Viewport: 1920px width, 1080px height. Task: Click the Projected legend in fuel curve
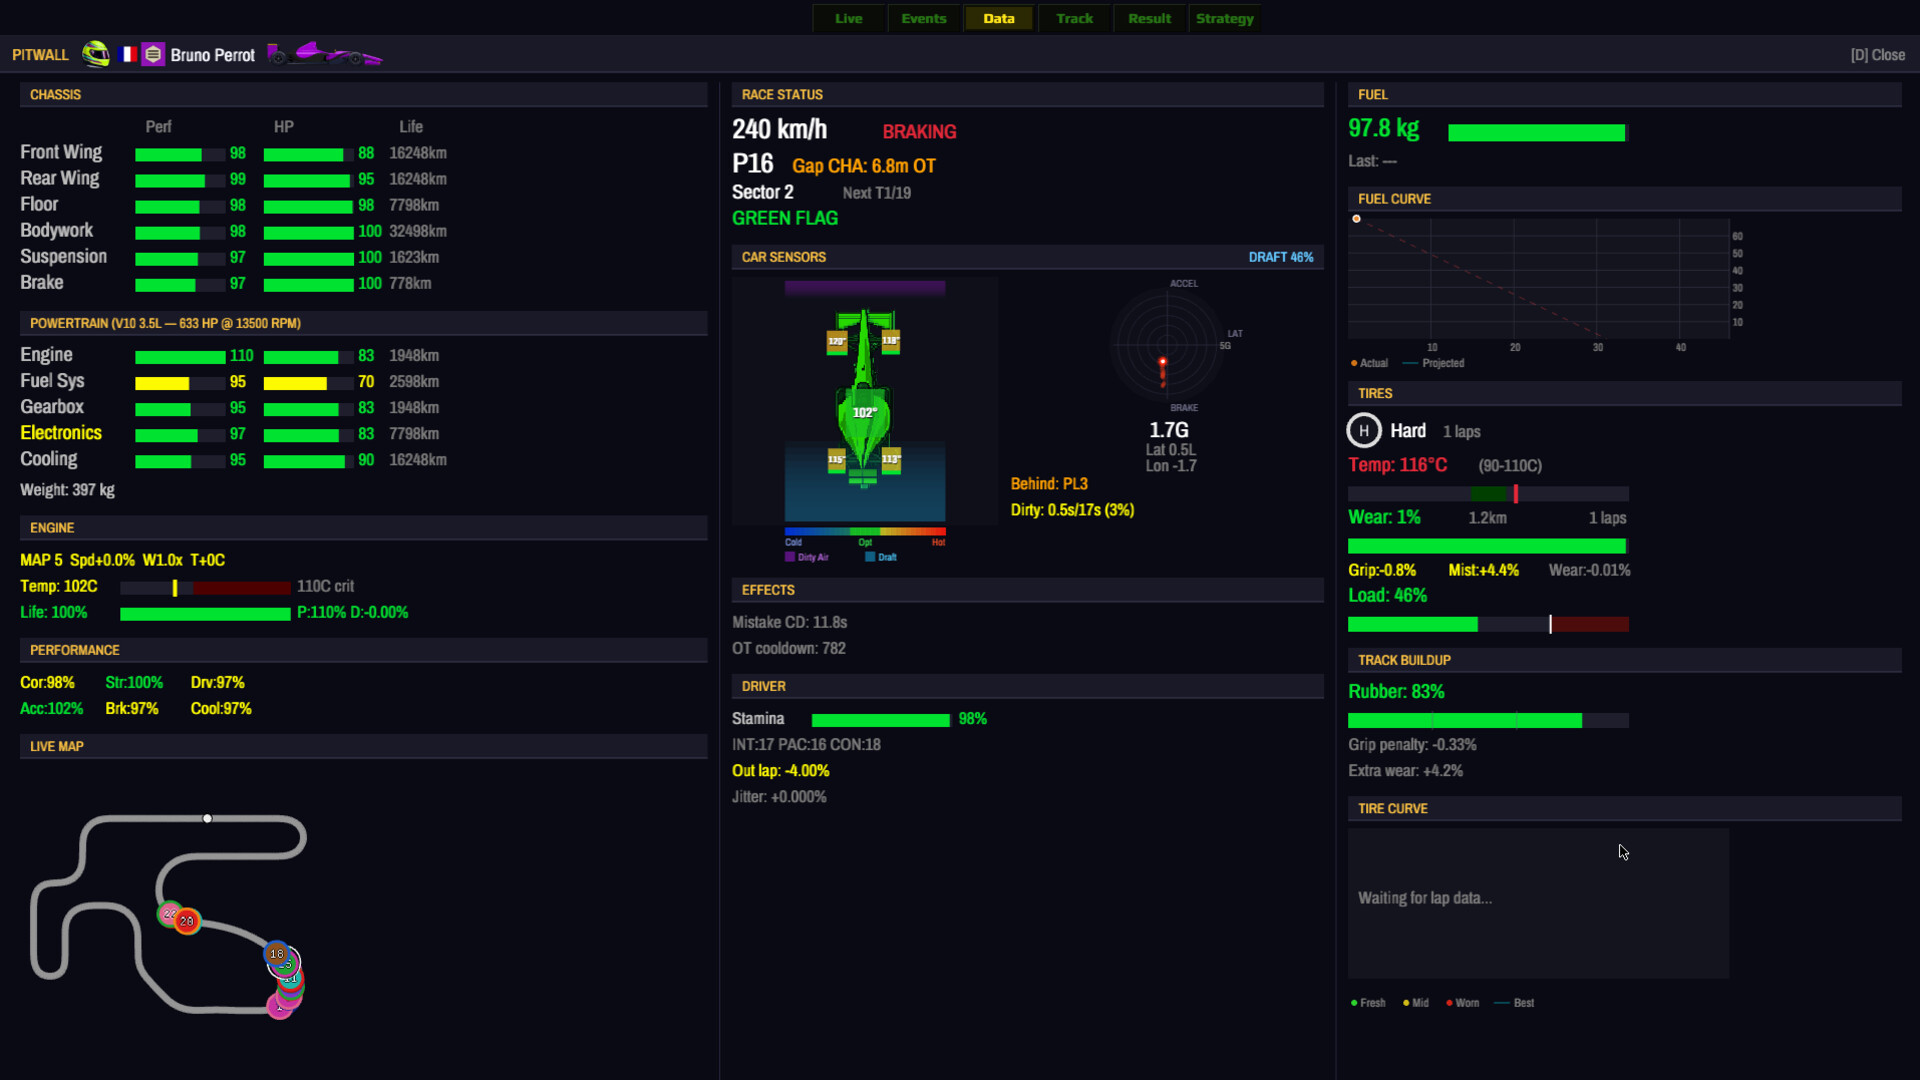point(1433,363)
